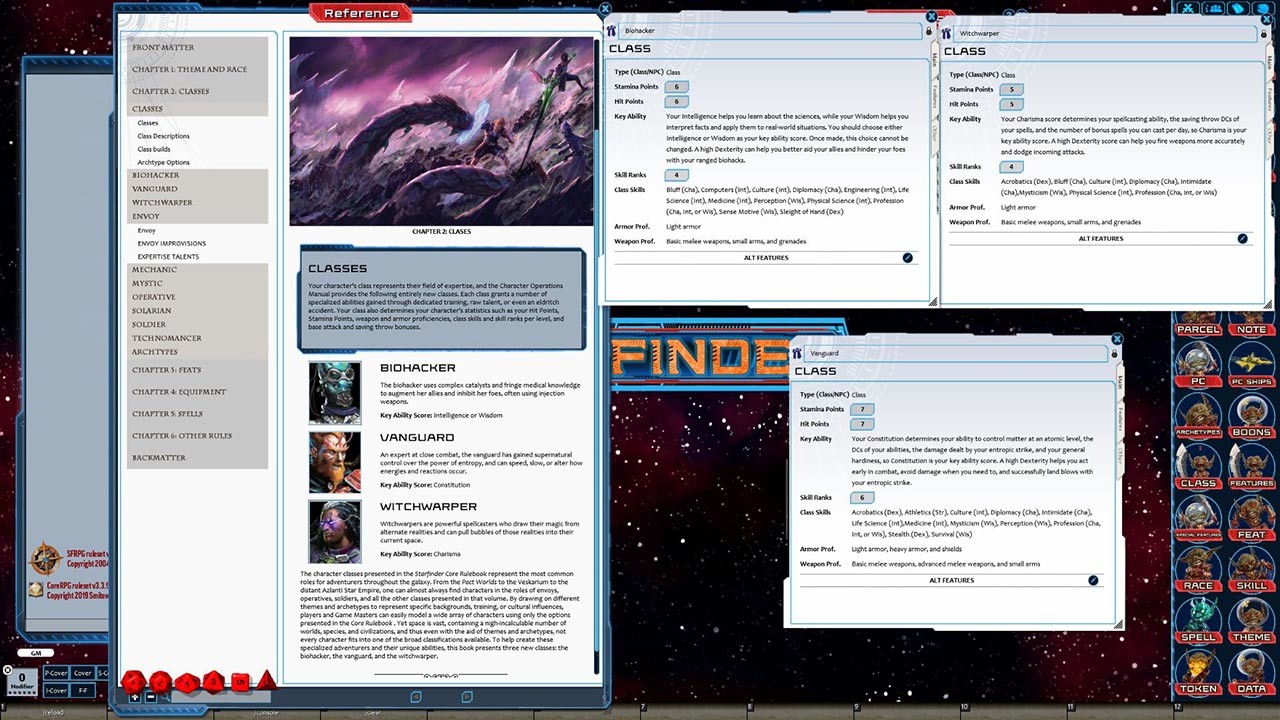Click the plus button on the chat bar

(x=135, y=698)
